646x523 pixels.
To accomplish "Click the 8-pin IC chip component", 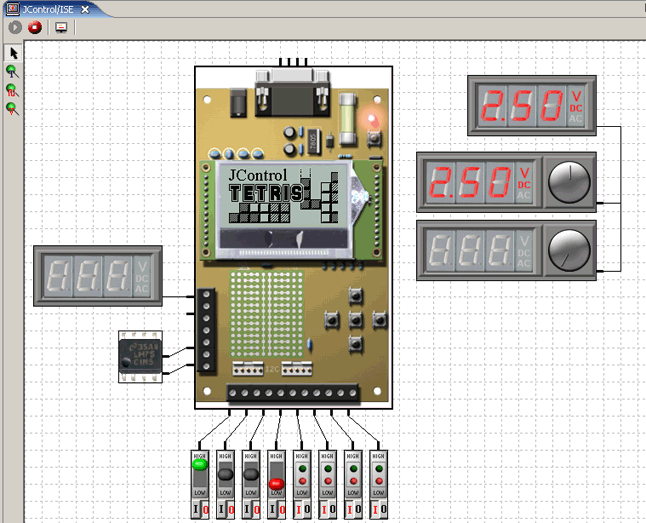I will [140, 354].
